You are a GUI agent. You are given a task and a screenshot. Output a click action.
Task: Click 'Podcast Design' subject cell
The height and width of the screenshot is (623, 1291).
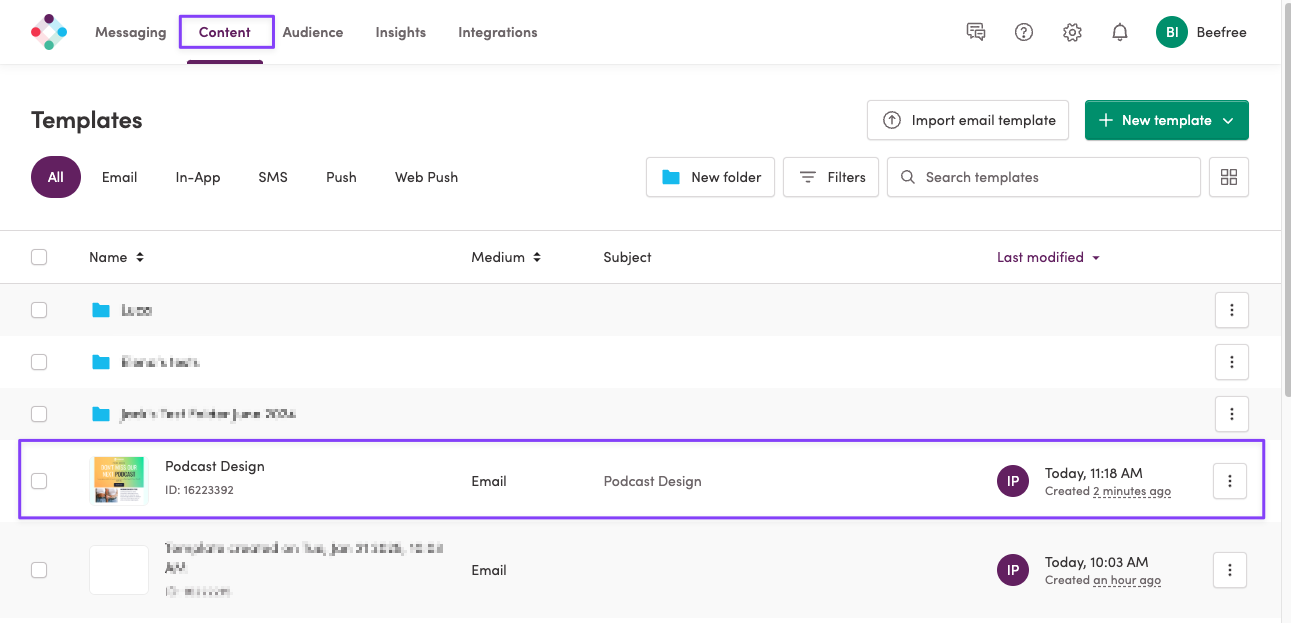tap(652, 481)
